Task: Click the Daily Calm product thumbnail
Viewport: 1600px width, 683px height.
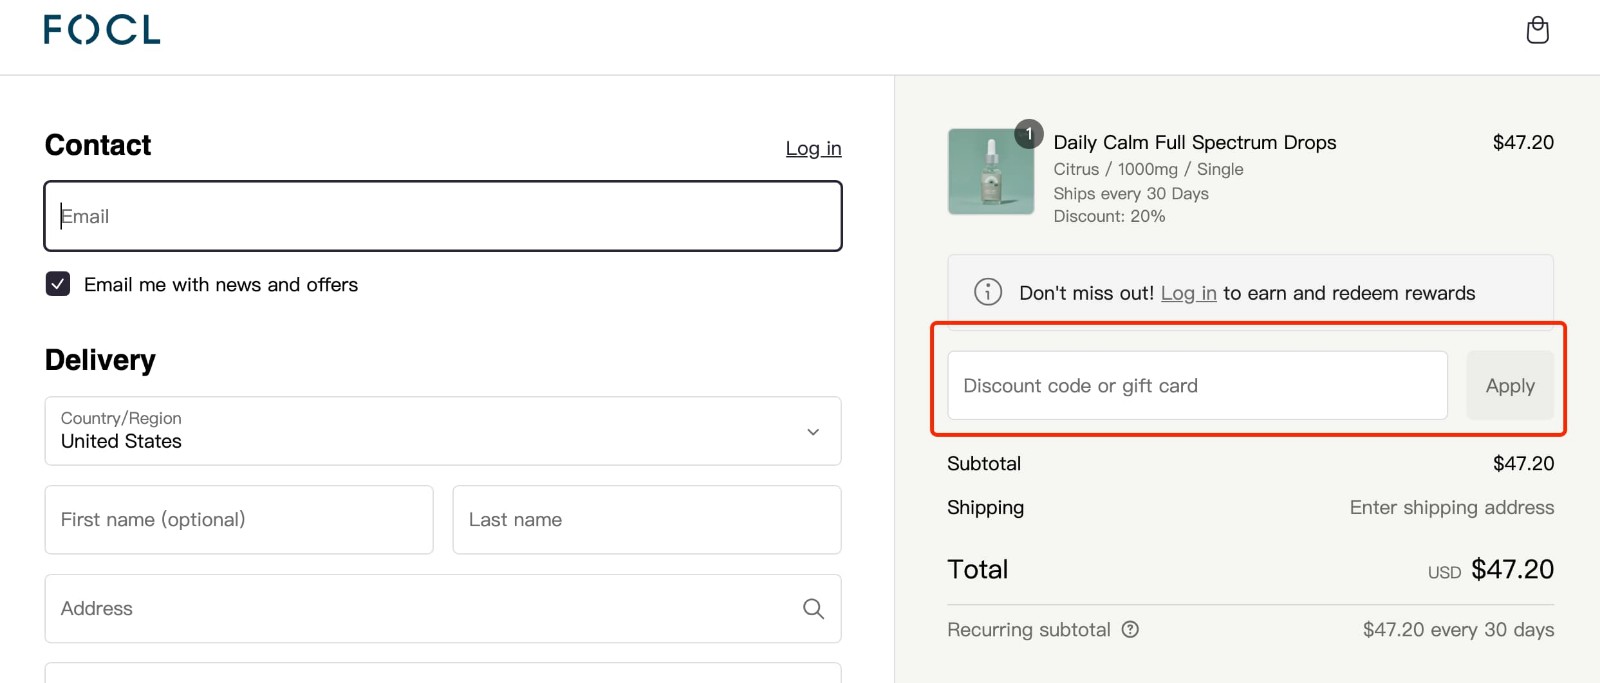Action: (x=991, y=171)
